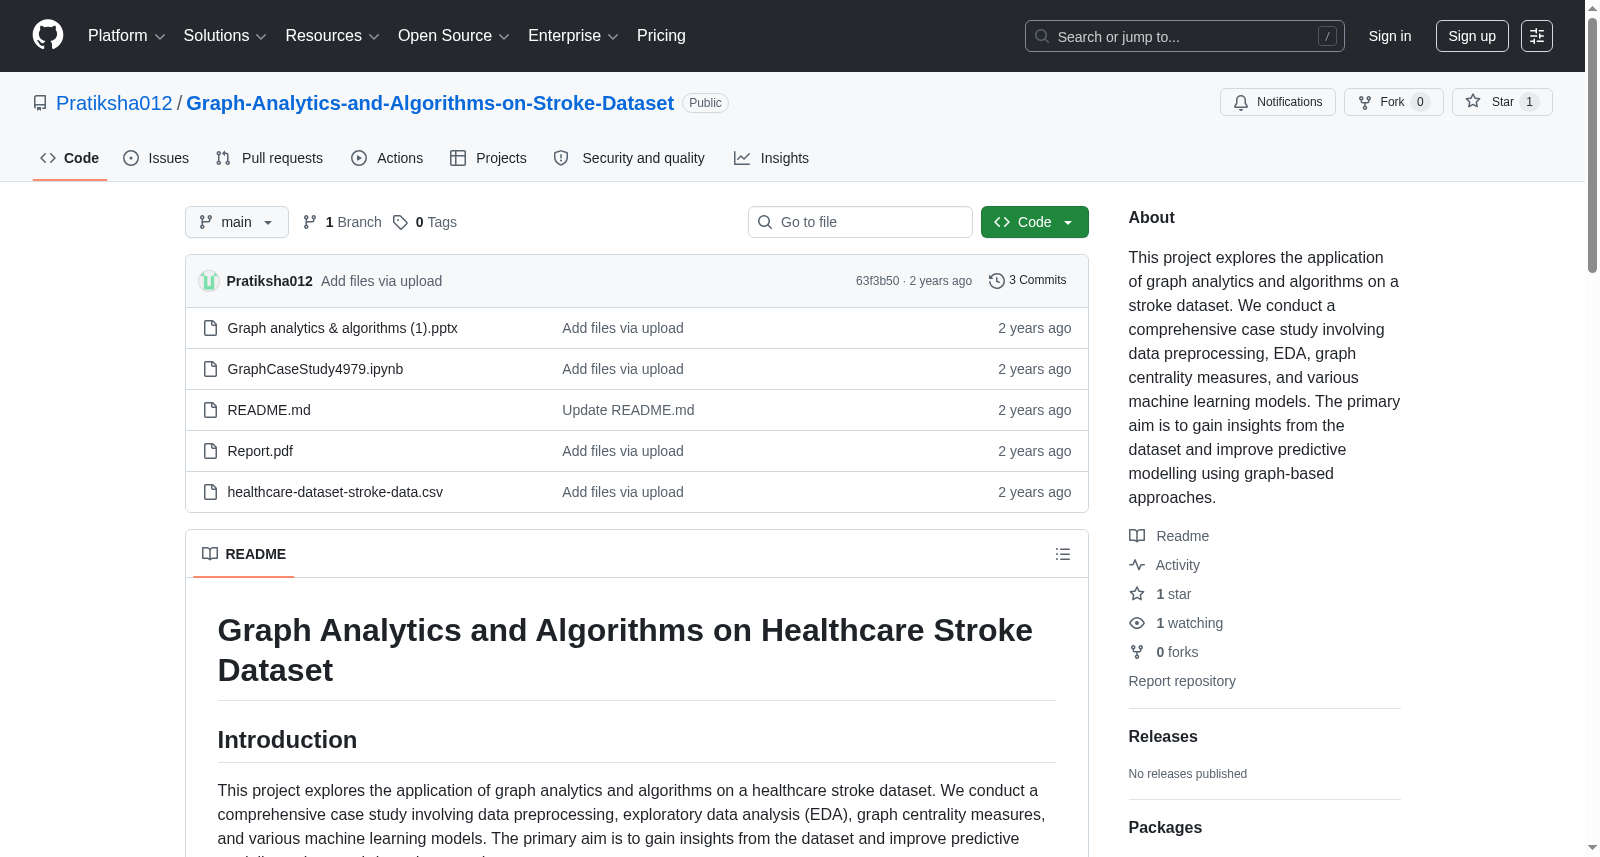Open the Pull requests tab
This screenshot has width=1600, height=857.
pyautogui.click(x=269, y=158)
